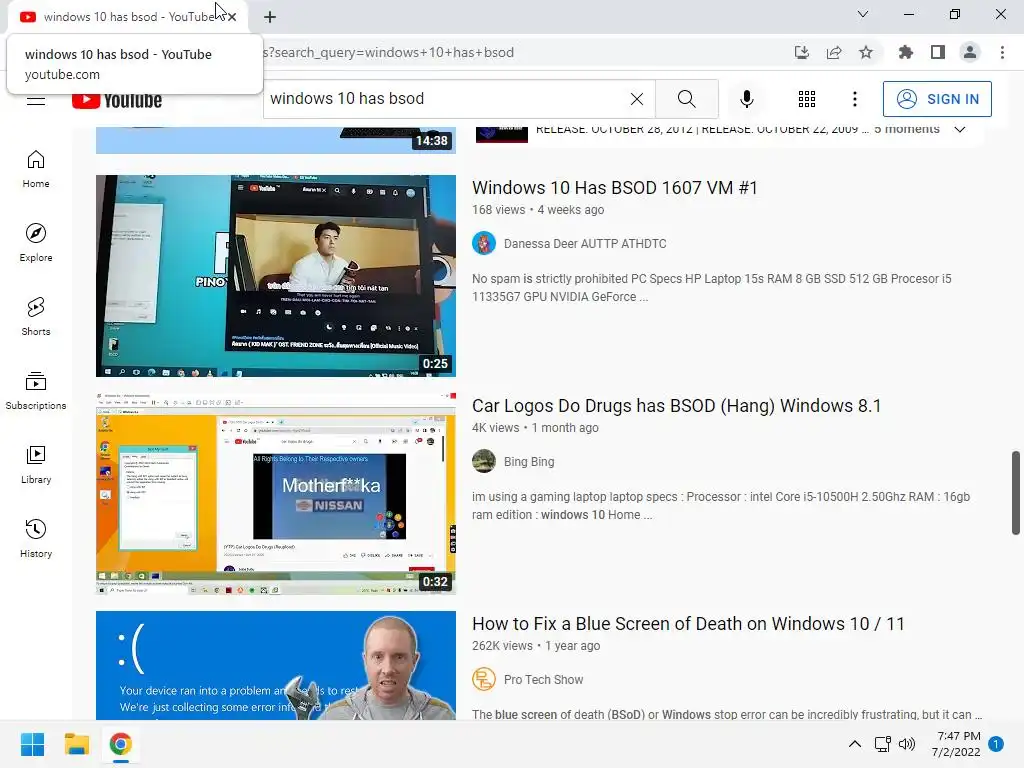Open Chrome extensions puzzle icon
Screen dimensions: 1024x768
tap(905, 52)
